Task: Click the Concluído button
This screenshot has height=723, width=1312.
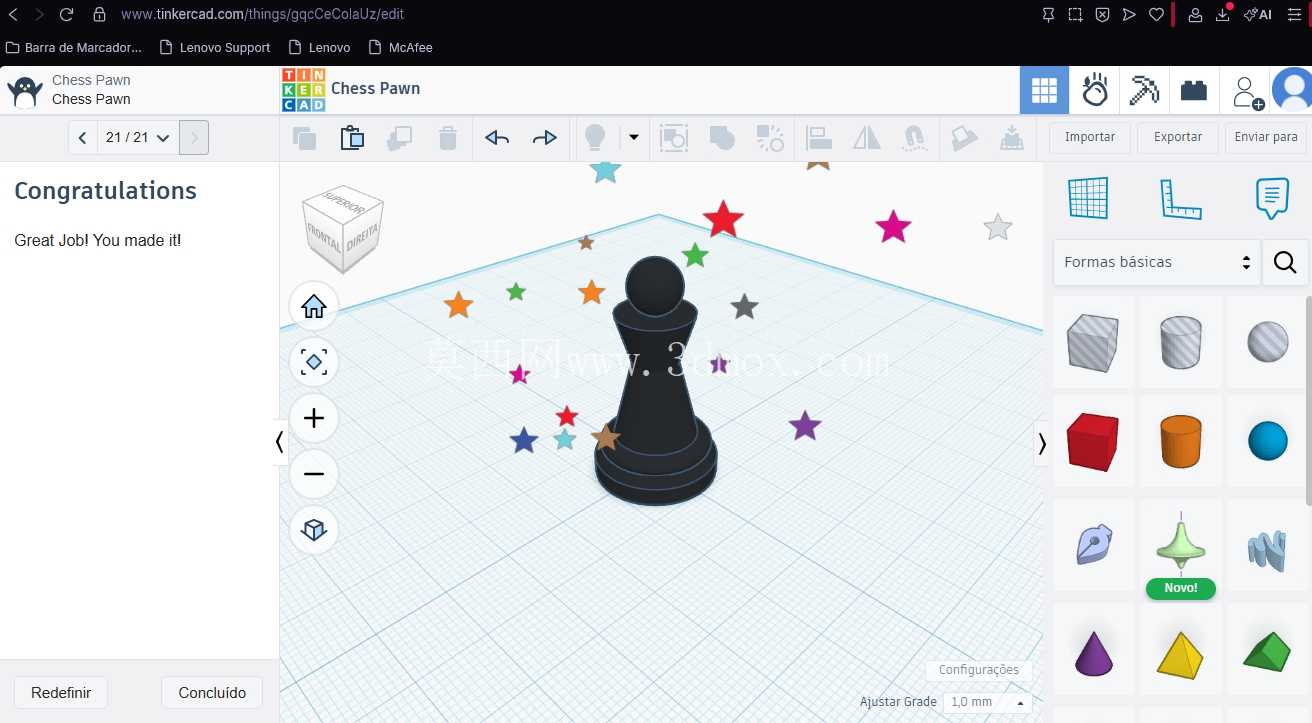Action: [212, 693]
